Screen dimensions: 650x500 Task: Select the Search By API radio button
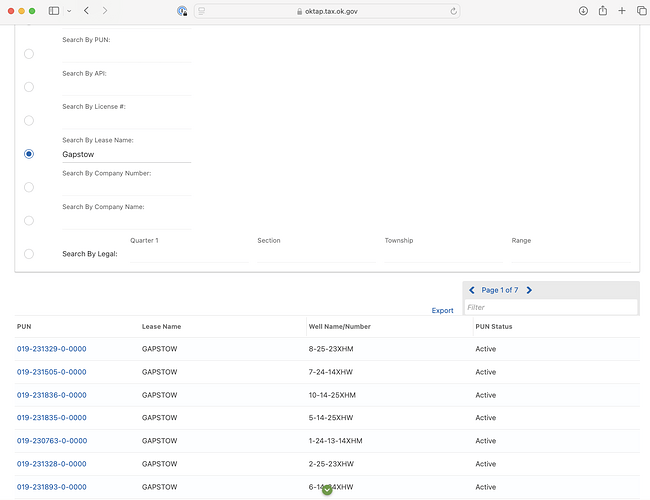pyautogui.click(x=29, y=87)
